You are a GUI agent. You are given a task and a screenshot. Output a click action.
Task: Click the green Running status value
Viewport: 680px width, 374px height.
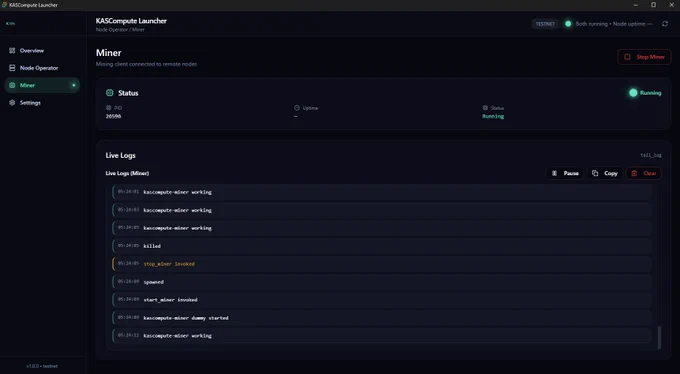coord(493,116)
